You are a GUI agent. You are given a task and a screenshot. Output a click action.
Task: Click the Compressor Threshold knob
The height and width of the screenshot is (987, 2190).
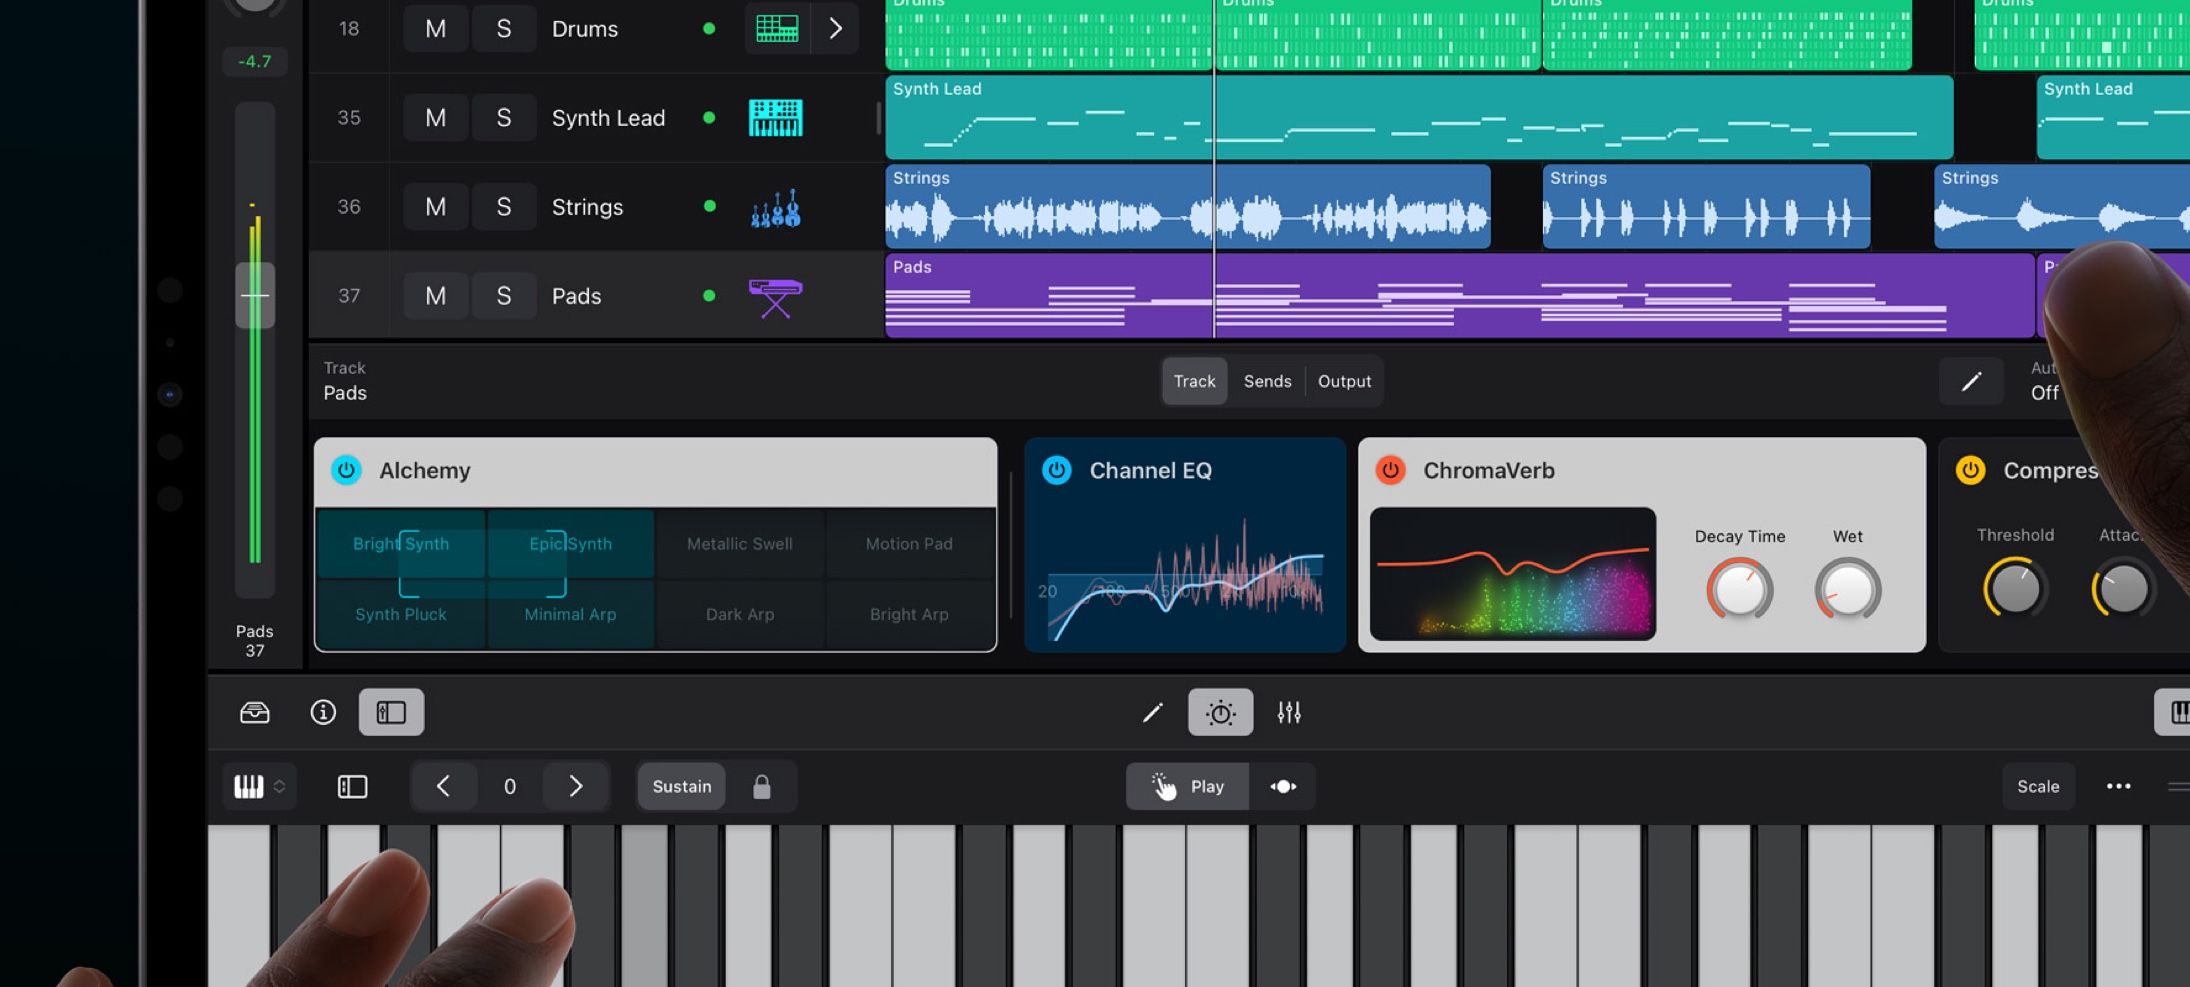tap(2015, 589)
